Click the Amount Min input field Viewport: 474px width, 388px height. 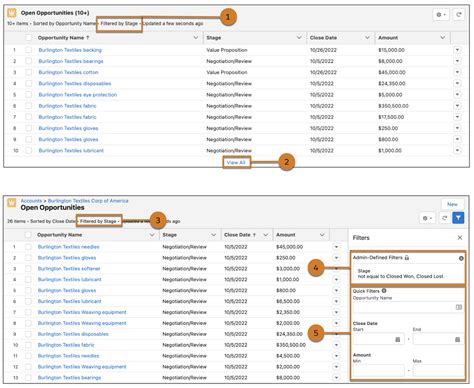pyautogui.click(x=378, y=370)
